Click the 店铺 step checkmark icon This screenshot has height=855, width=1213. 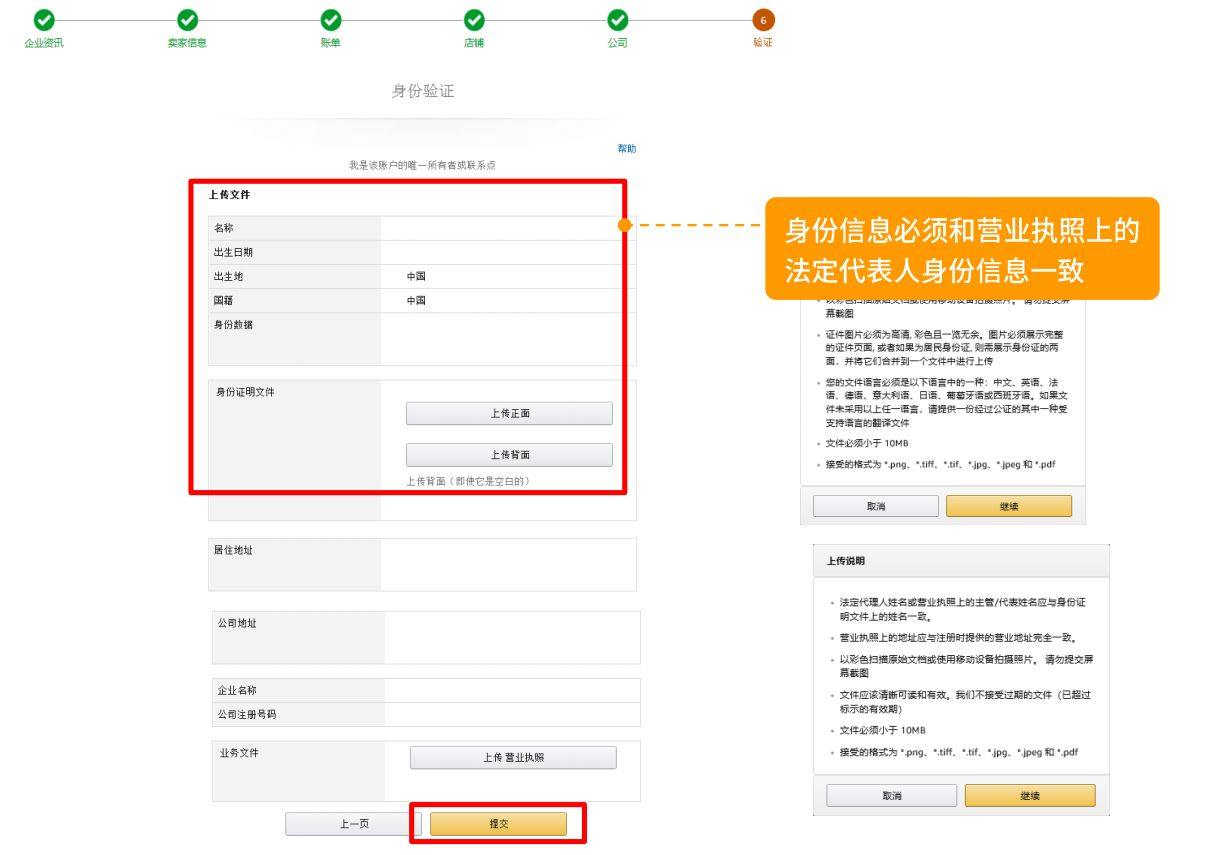(x=474, y=20)
